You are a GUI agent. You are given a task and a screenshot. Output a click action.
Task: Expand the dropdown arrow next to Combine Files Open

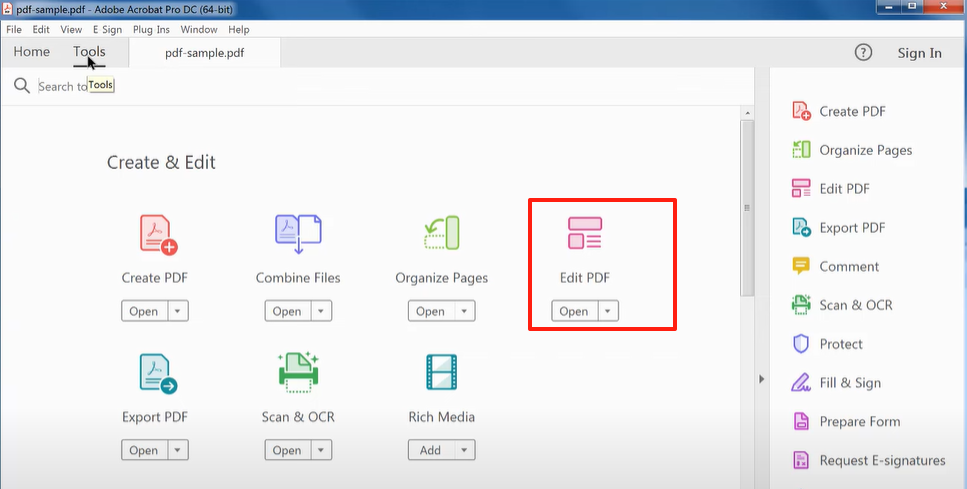pos(321,311)
